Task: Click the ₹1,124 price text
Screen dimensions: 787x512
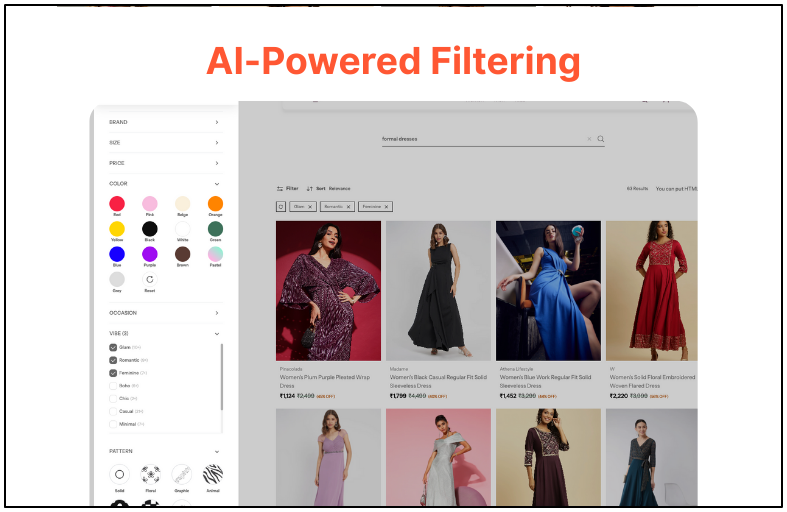Action: click(x=287, y=396)
